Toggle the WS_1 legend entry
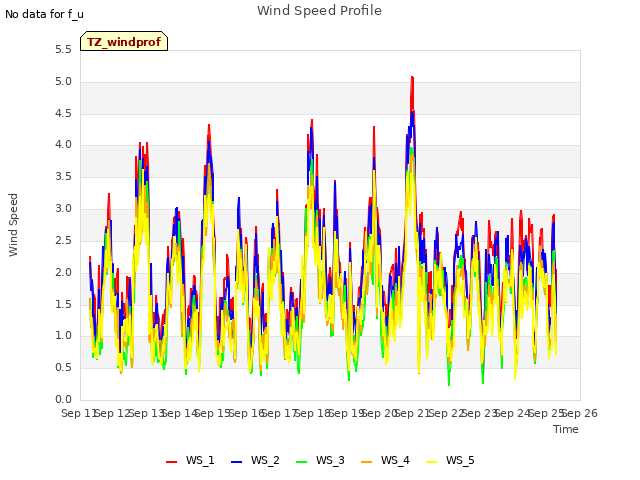The image size is (640, 480). [x=190, y=460]
